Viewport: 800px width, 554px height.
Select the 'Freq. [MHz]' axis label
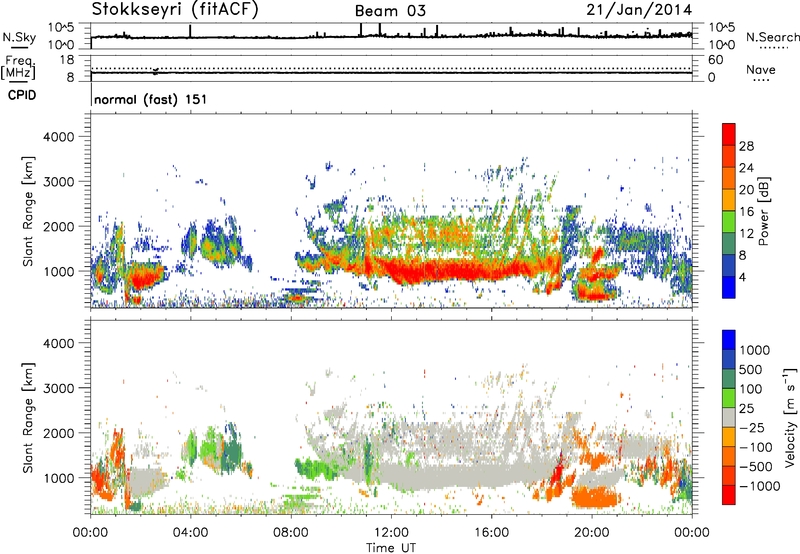point(18,68)
